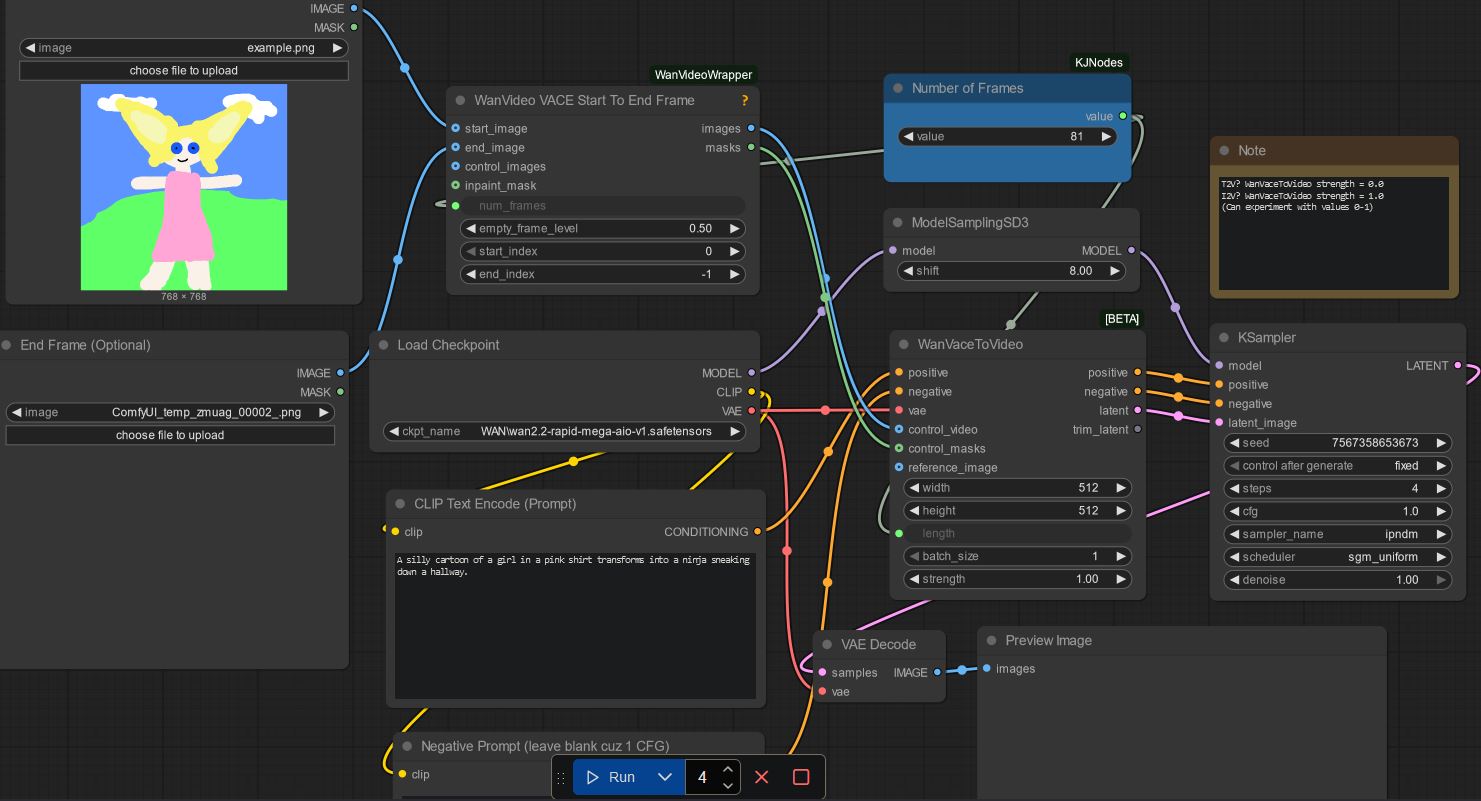The height and width of the screenshot is (801, 1481).
Task: Collapse the CLIP Text Encode (Prompt) node
Action: click(x=400, y=503)
